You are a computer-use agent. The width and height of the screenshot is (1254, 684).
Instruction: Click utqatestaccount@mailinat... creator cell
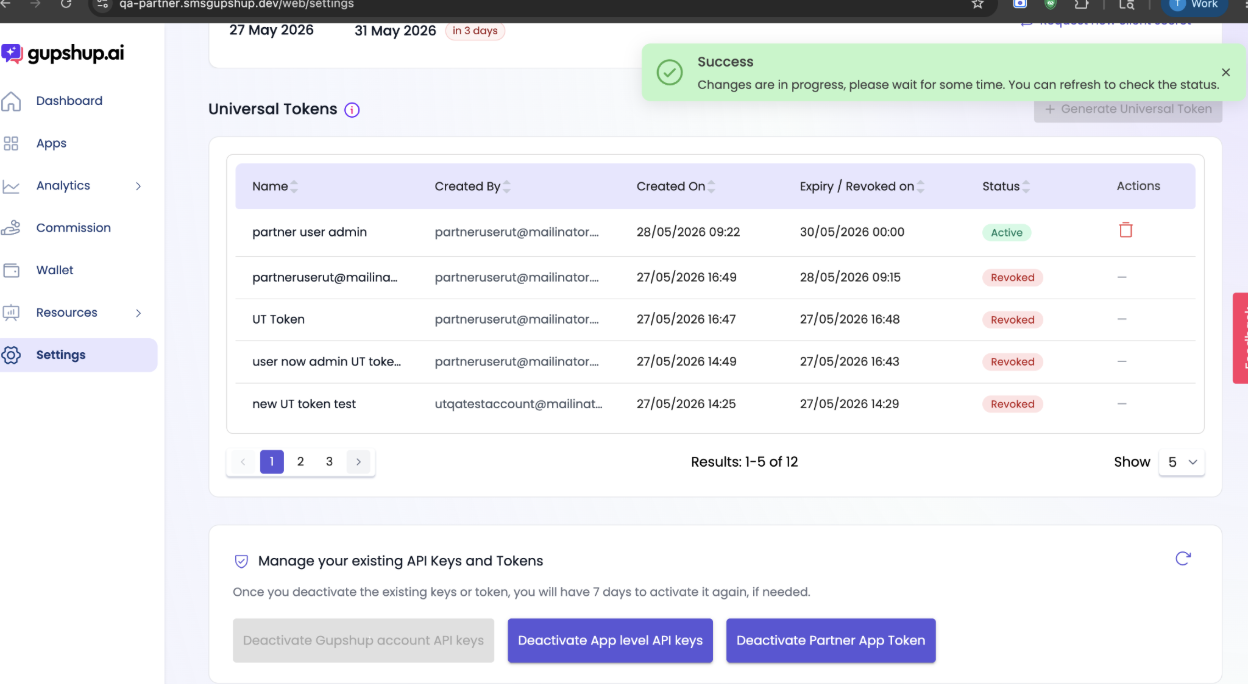pos(519,404)
